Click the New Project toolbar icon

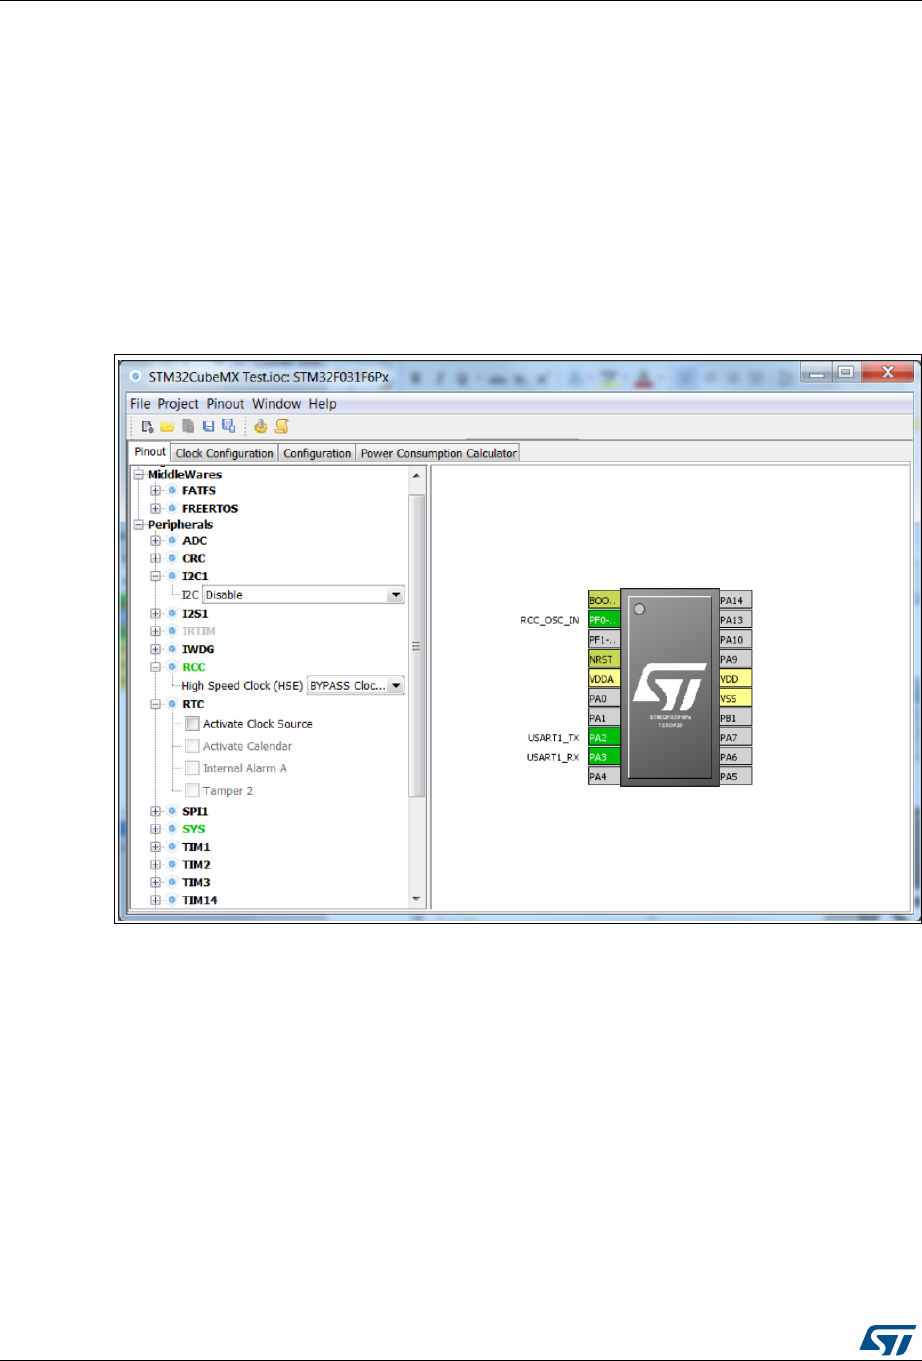pos(148,426)
